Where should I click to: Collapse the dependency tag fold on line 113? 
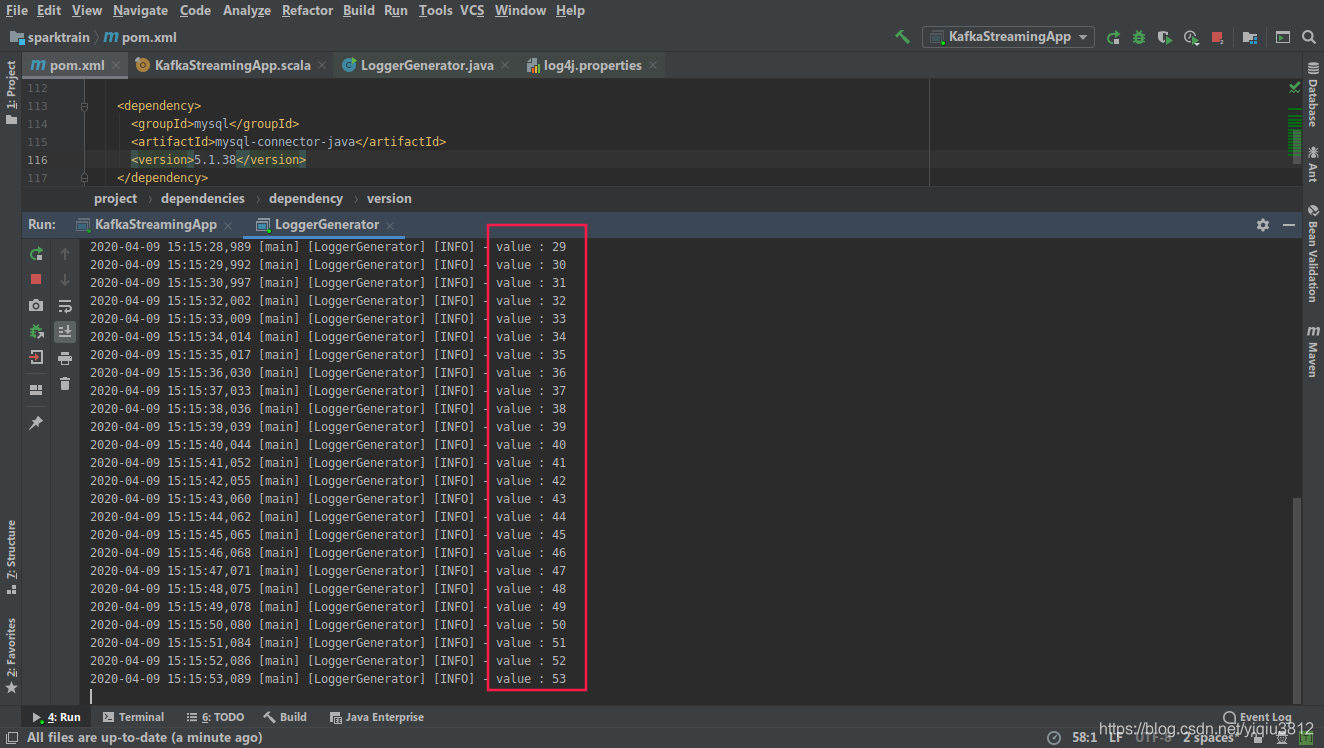[x=86, y=105]
